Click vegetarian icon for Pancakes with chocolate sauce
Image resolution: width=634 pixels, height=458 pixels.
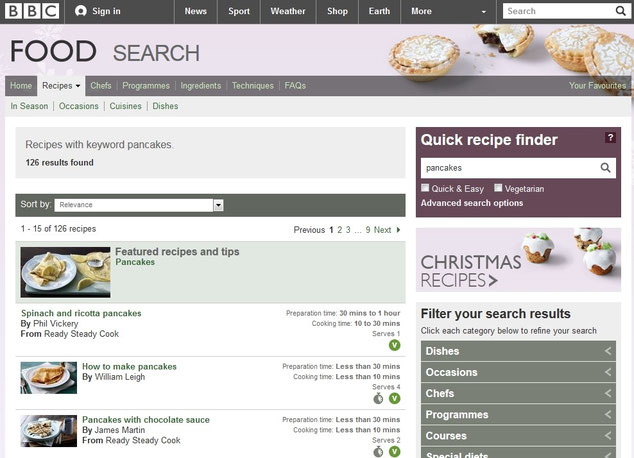pos(394,452)
